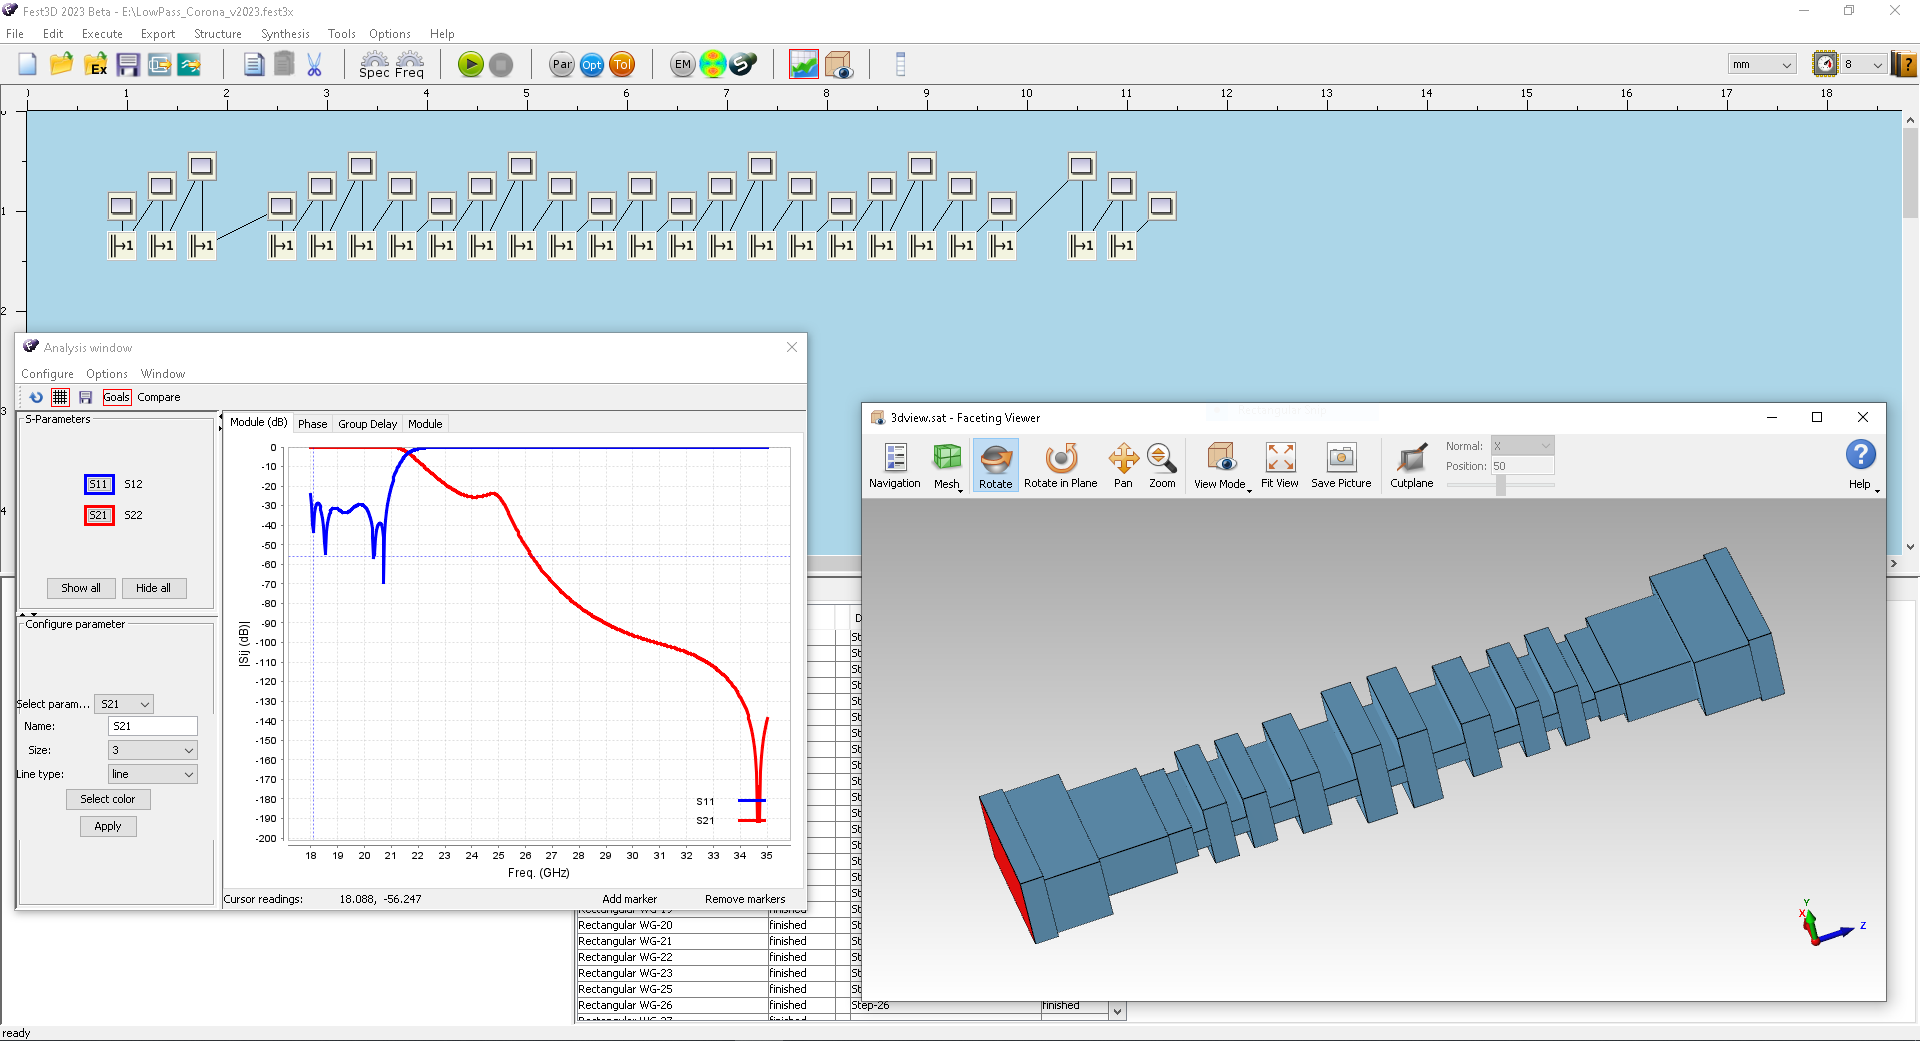Click Hide all in S-Parameters panel

tap(154, 588)
